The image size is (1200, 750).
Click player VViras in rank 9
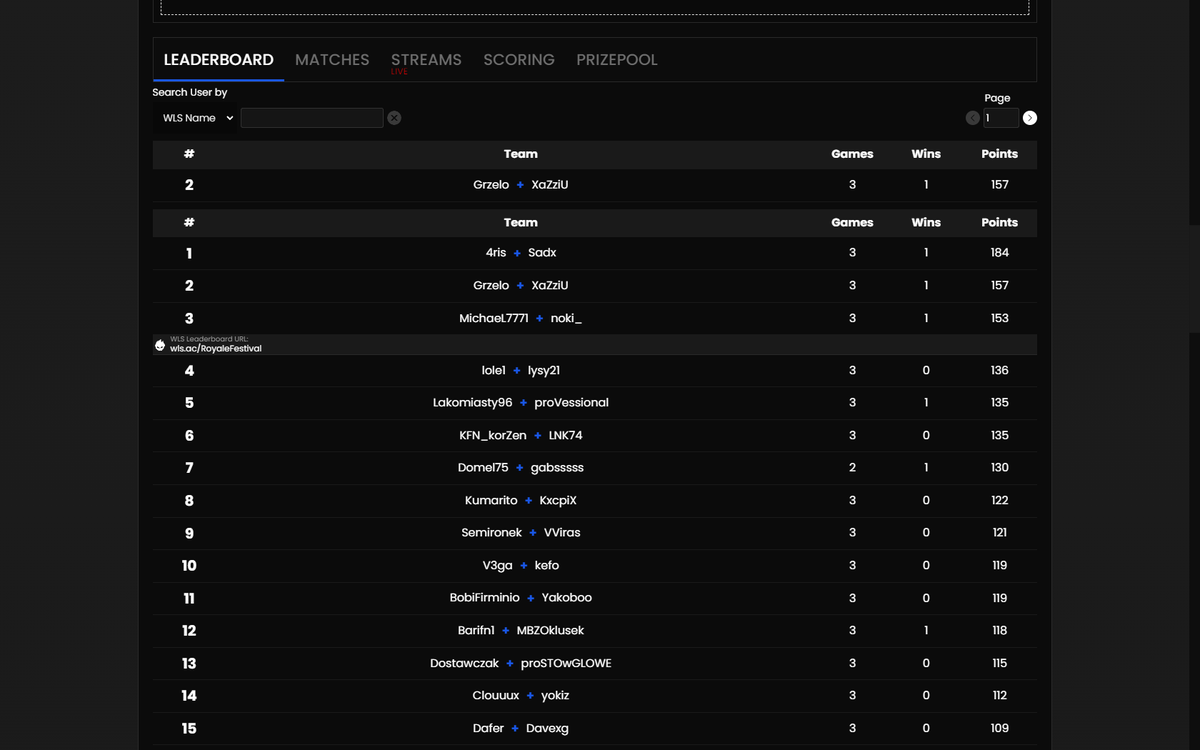[x=562, y=533]
